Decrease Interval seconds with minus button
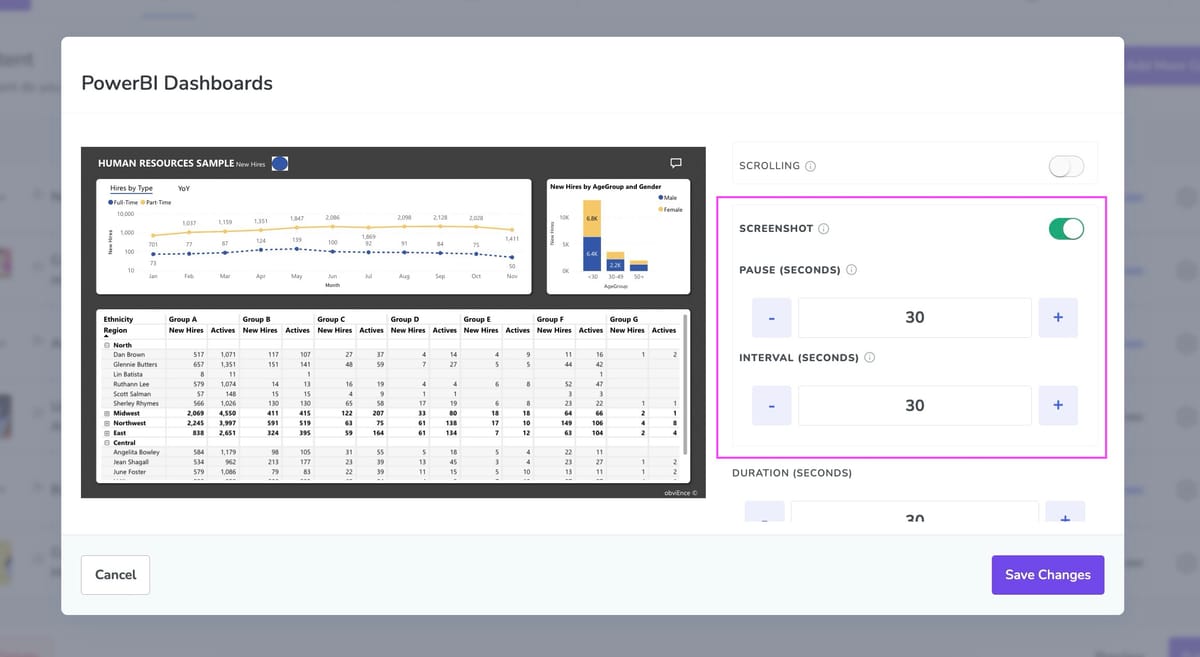The width and height of the screenshot is (1200, 657). point(771,405)
